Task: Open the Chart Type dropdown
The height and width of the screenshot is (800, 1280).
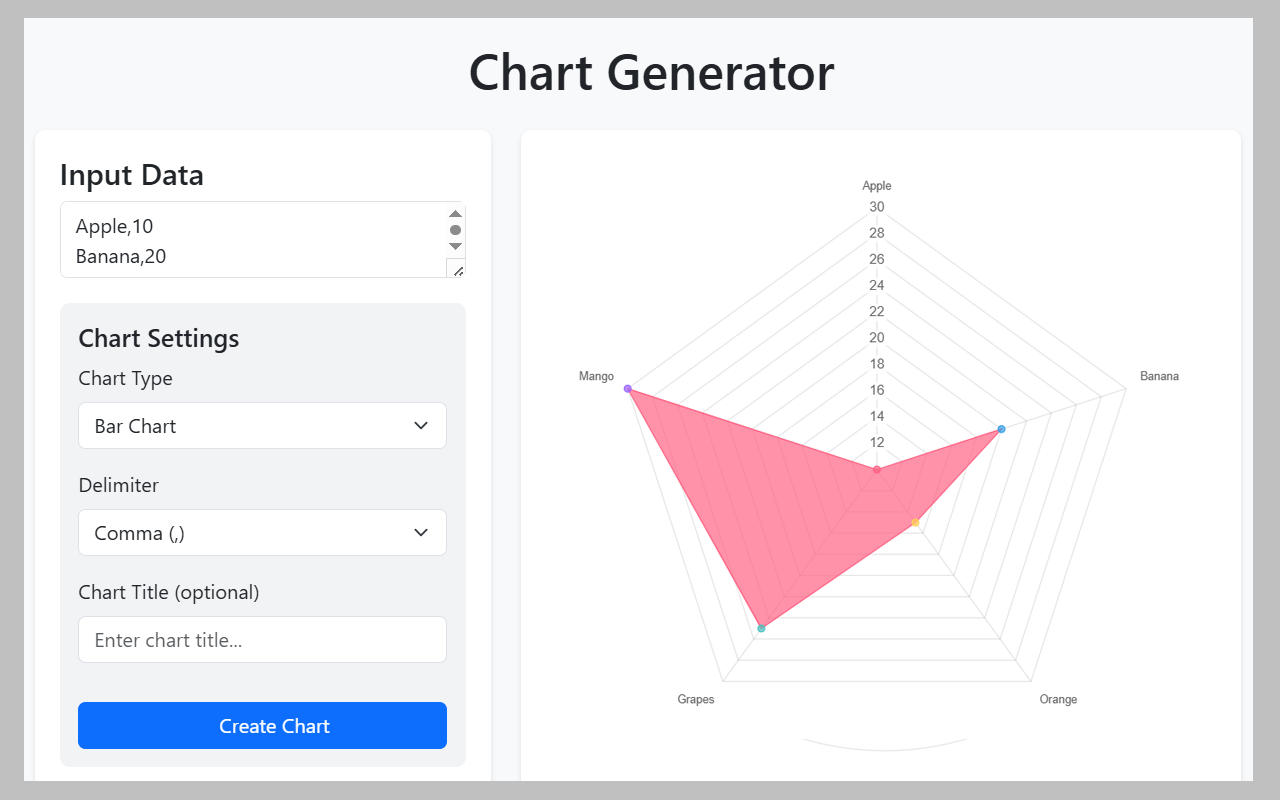Action: pyautogui.click(x=262, y=426)
